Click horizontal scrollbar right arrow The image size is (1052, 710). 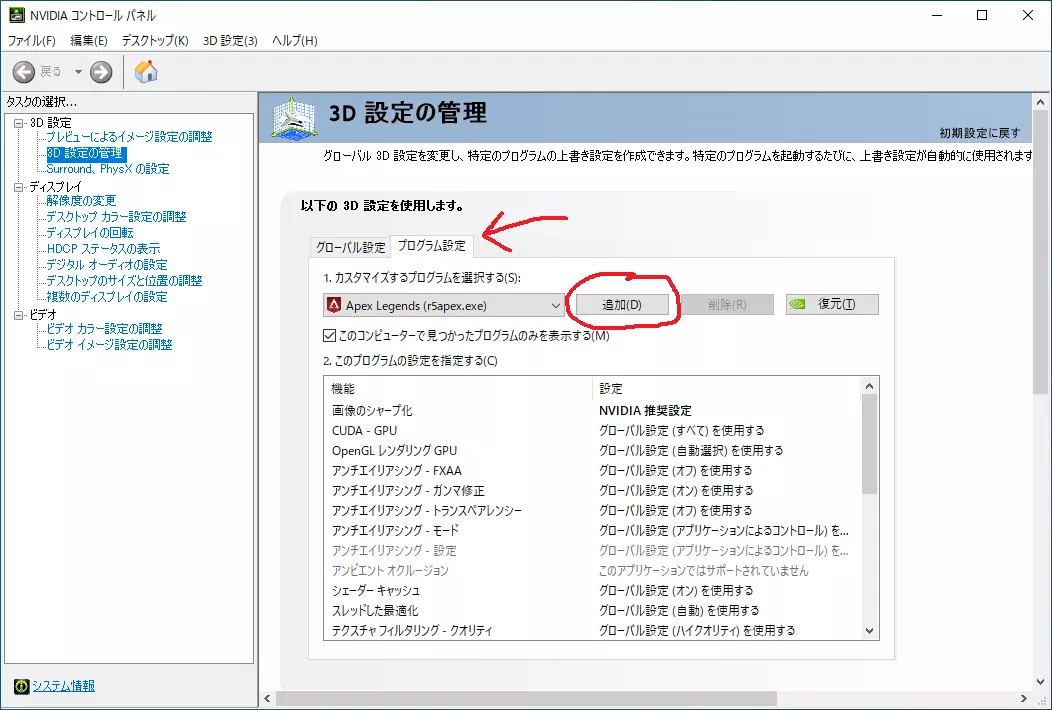[1023, 699]
